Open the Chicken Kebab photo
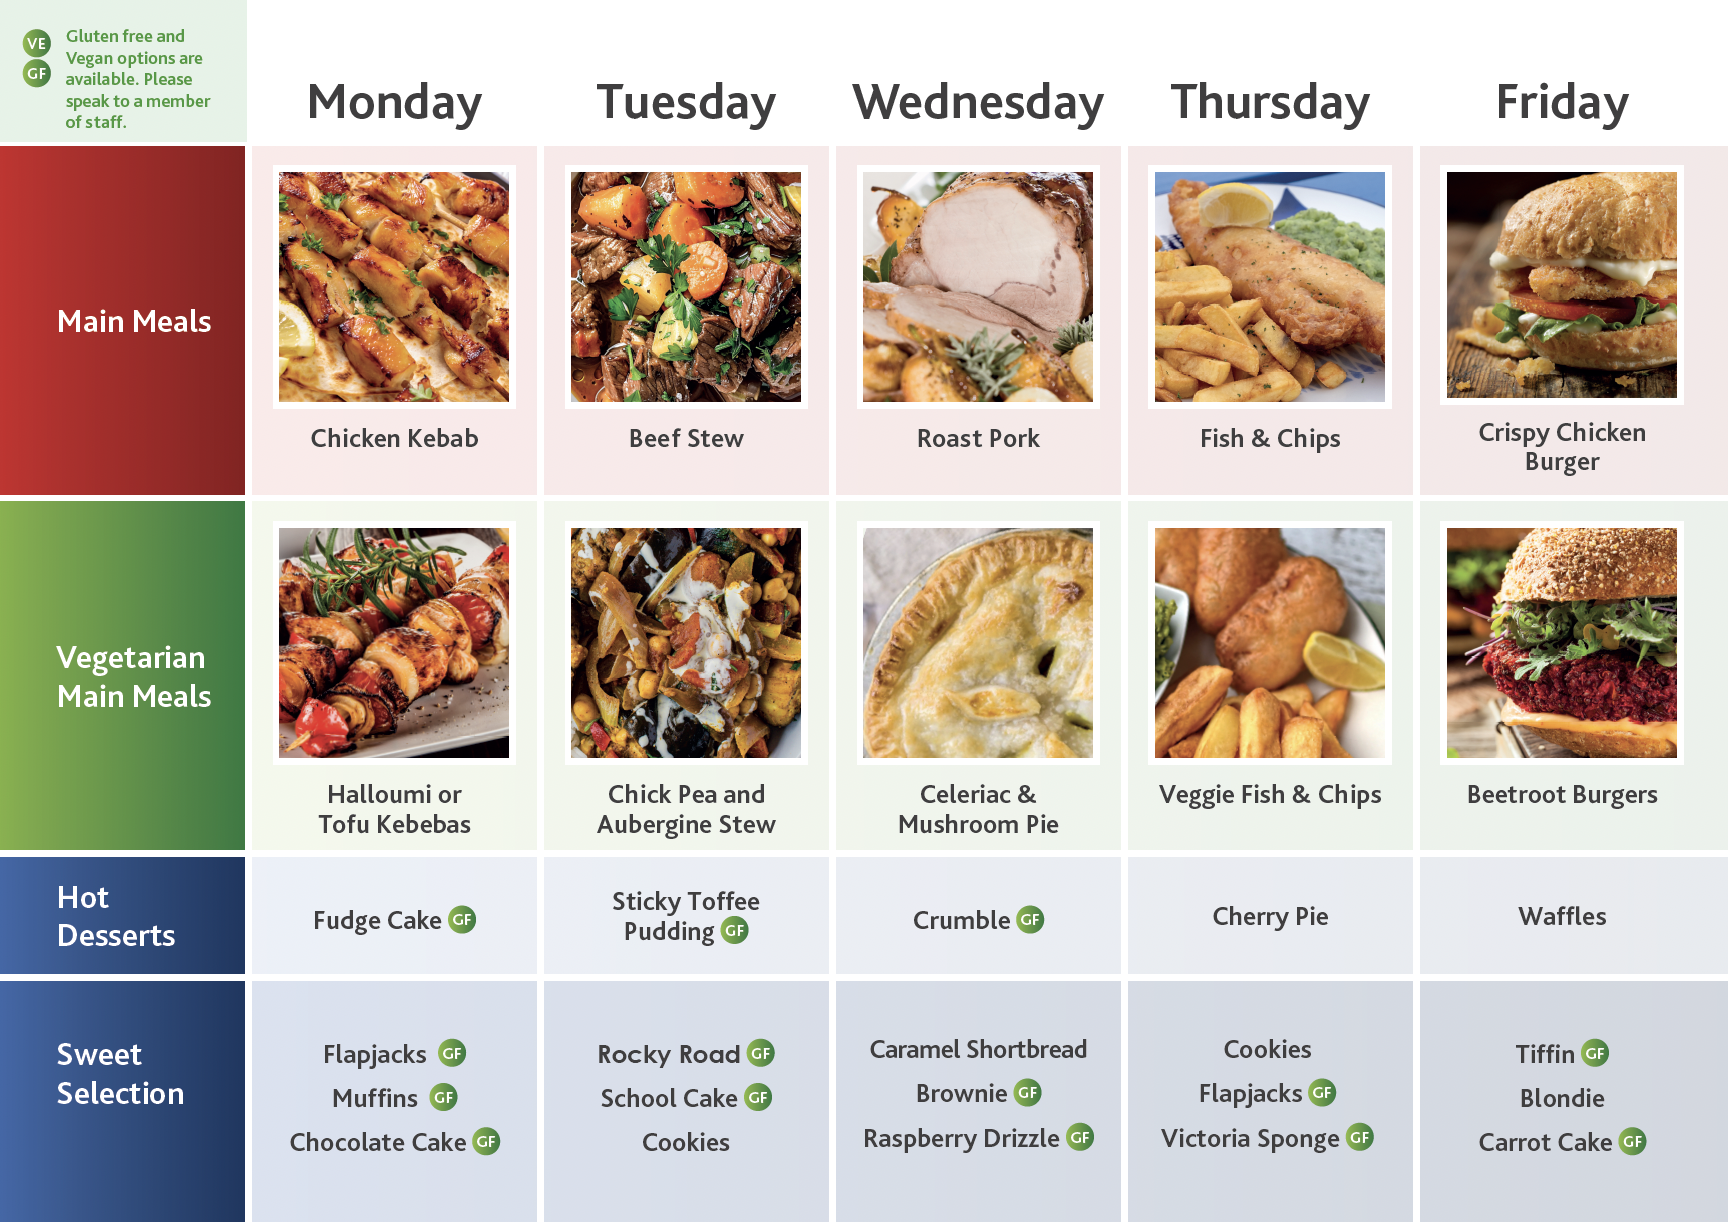This screenshot has width=1728, height=1222. point(394,287)
